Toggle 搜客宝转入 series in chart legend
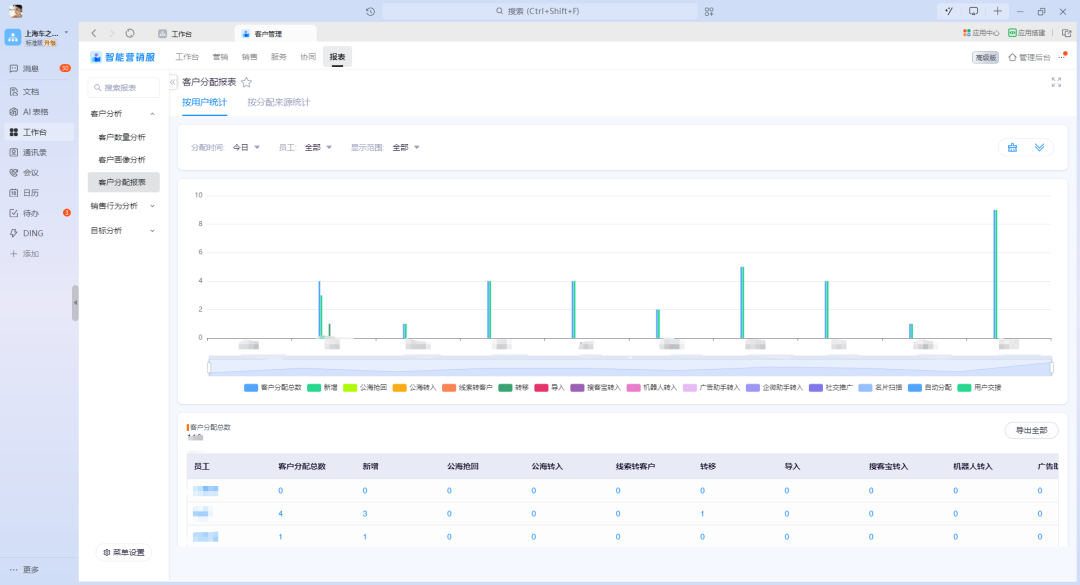Screen dimensions: 1080x585 (596, 387)
